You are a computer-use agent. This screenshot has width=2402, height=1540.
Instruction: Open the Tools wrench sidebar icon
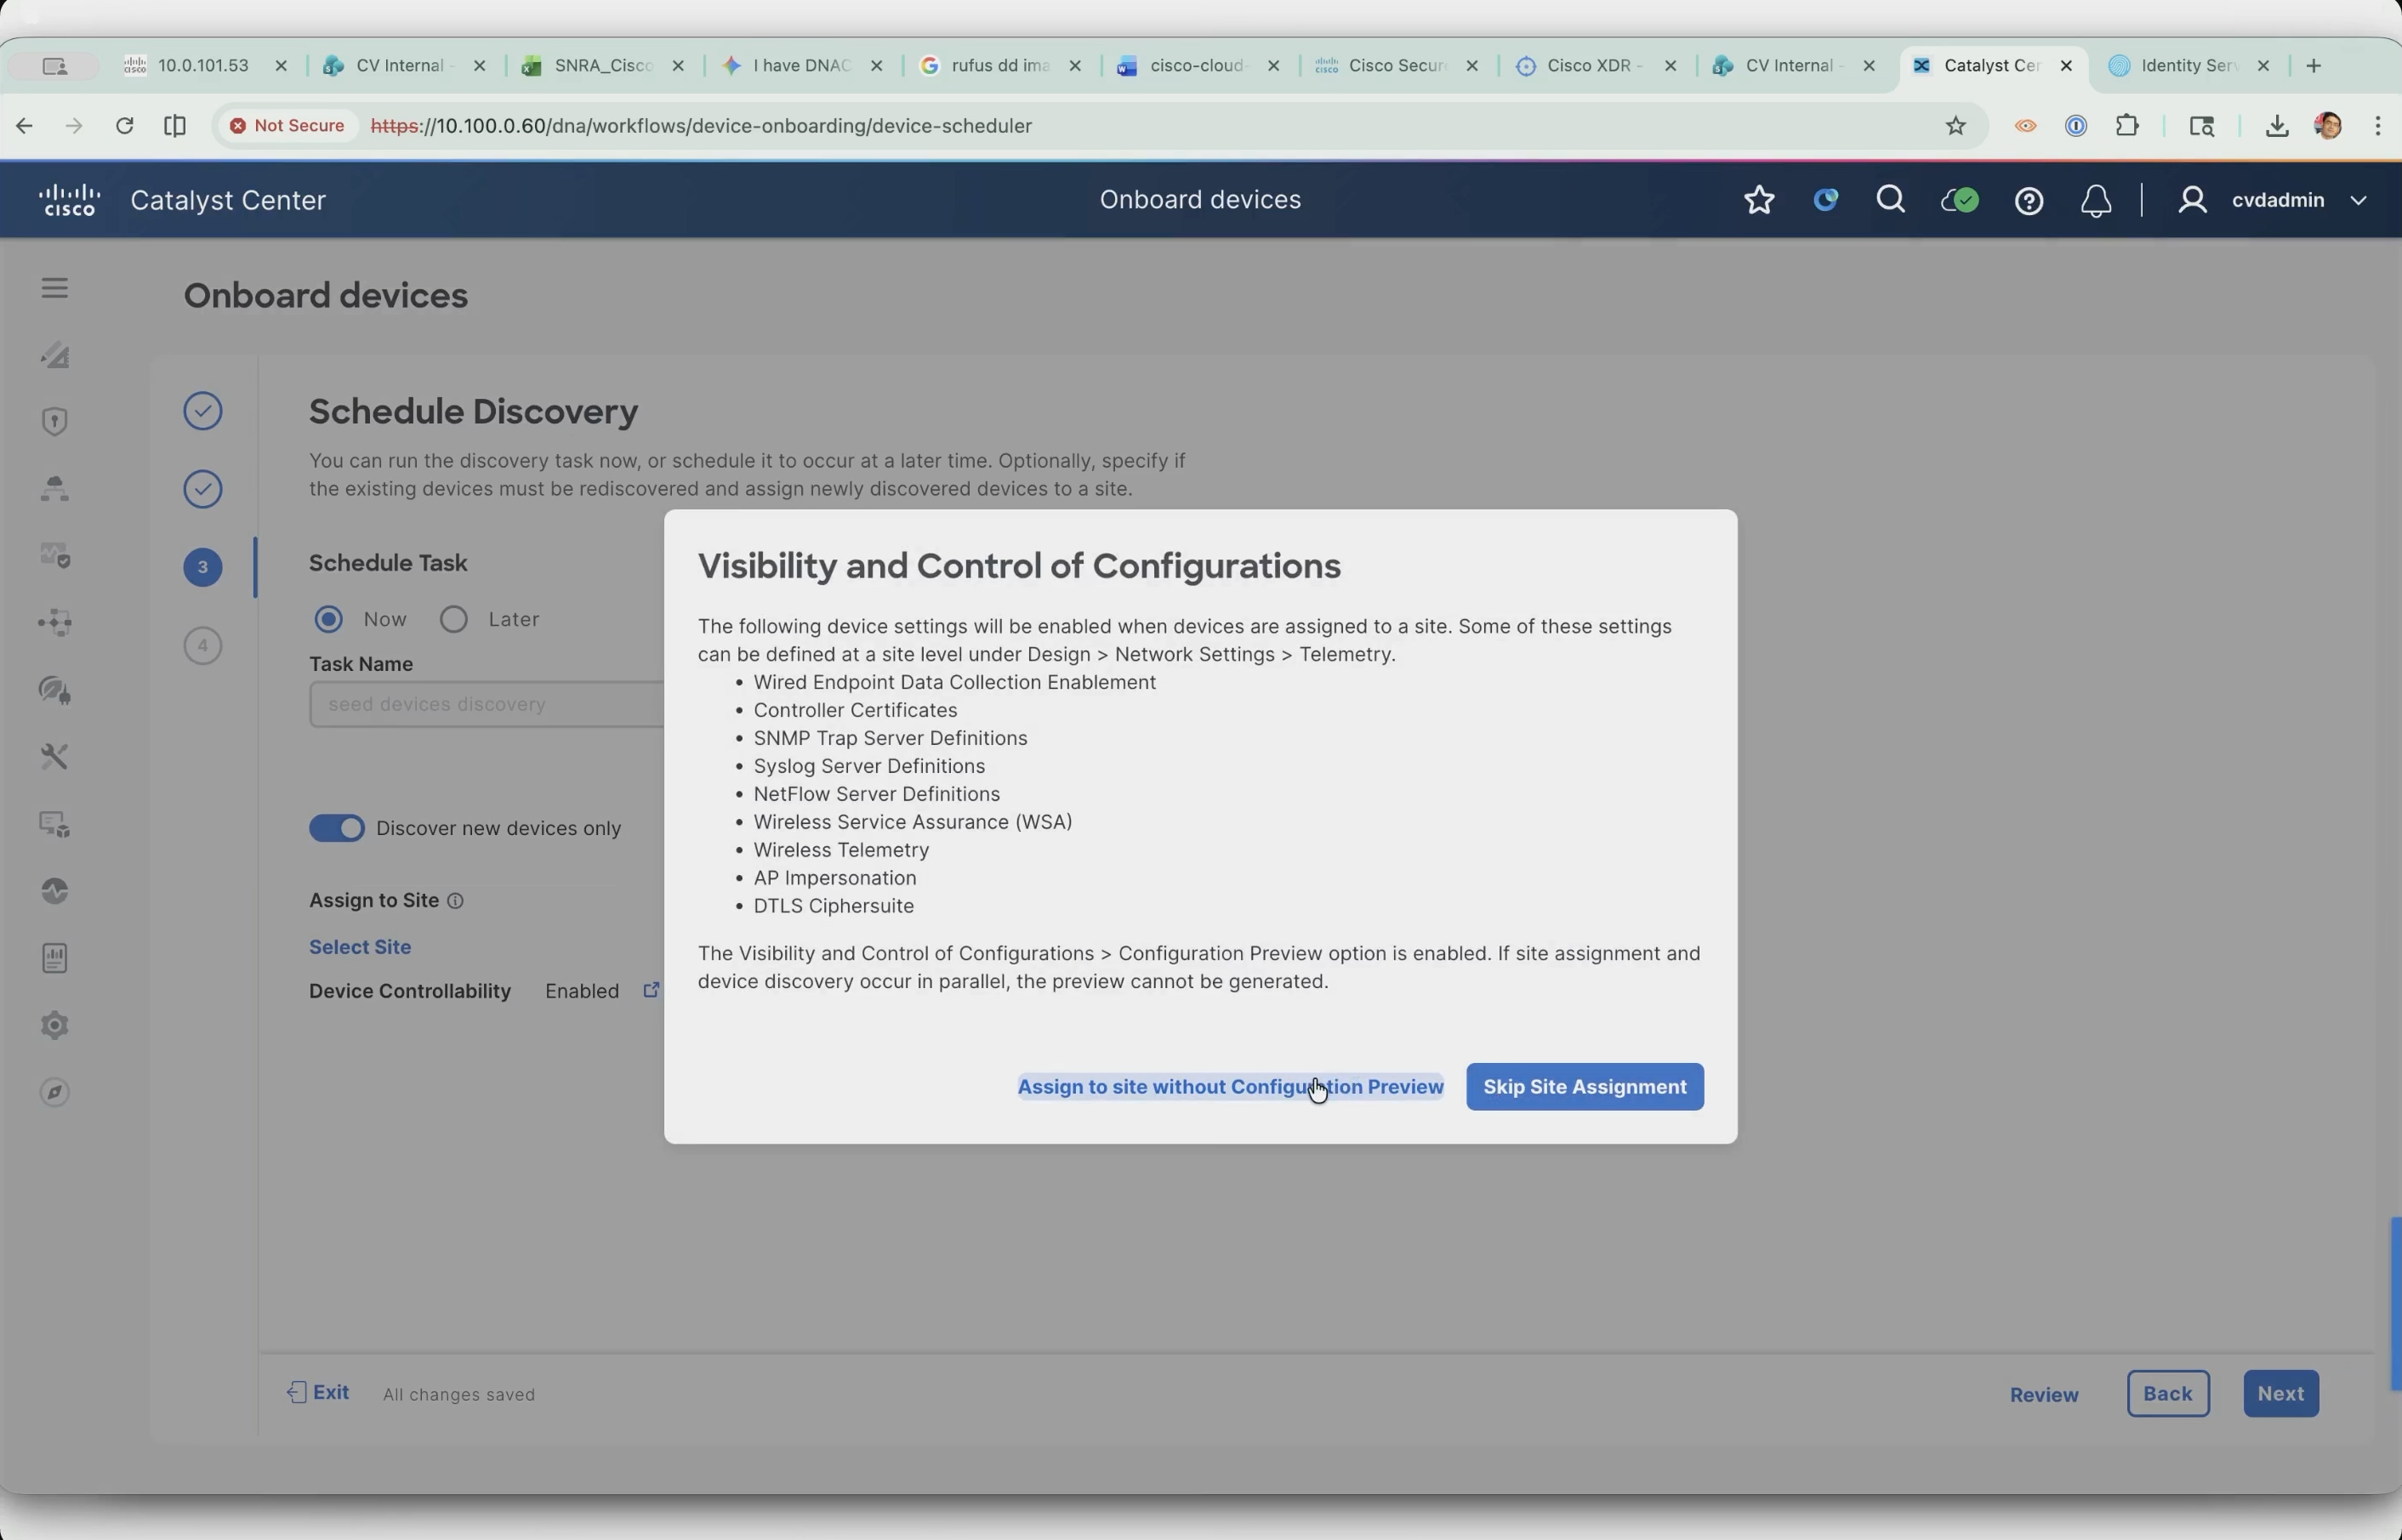(55, 757)
